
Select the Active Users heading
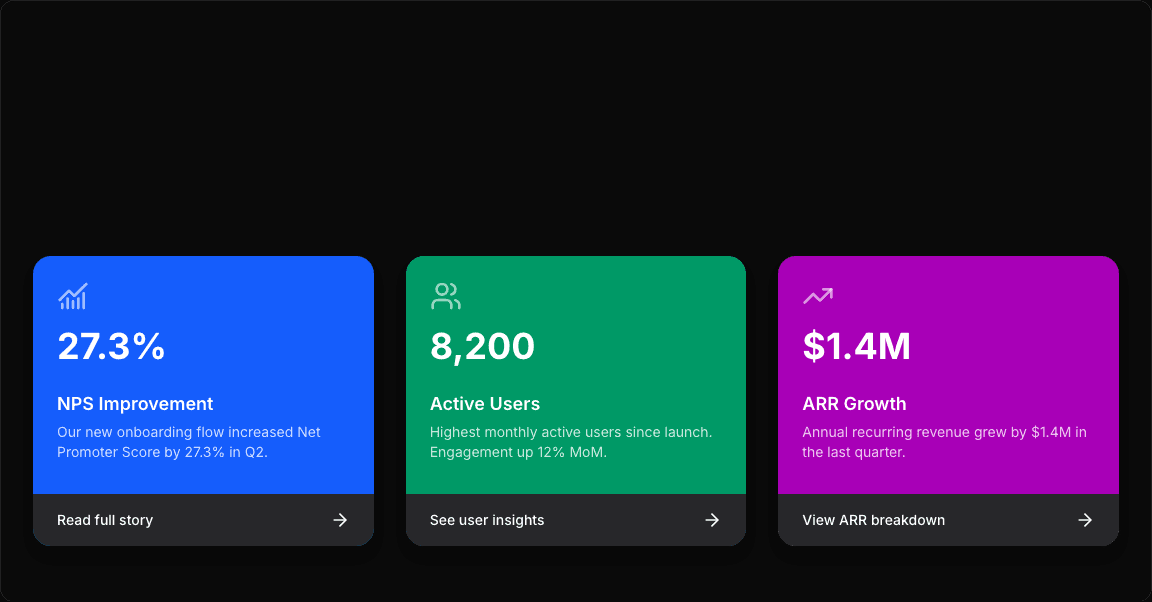pyautogui.click(x=485, y=404)
